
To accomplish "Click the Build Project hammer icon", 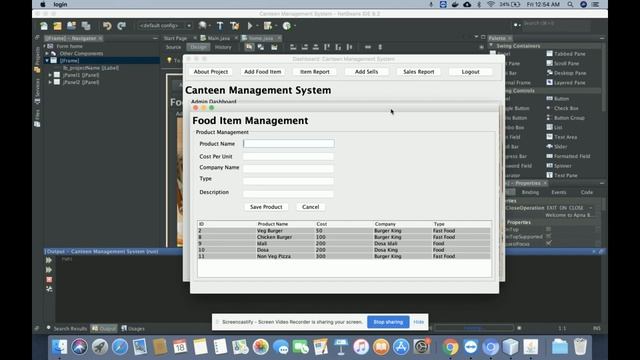I will [220, 26].
